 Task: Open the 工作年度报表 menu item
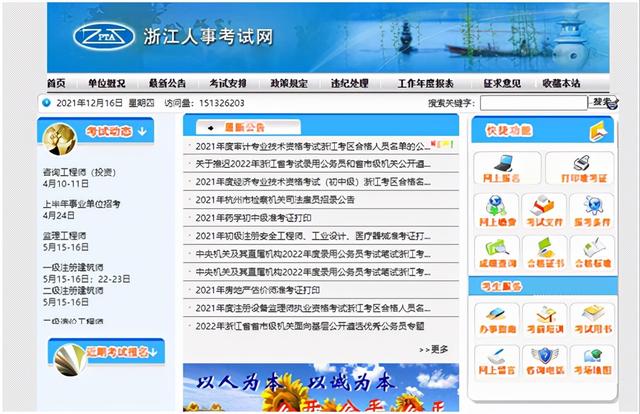pos(426,83)
